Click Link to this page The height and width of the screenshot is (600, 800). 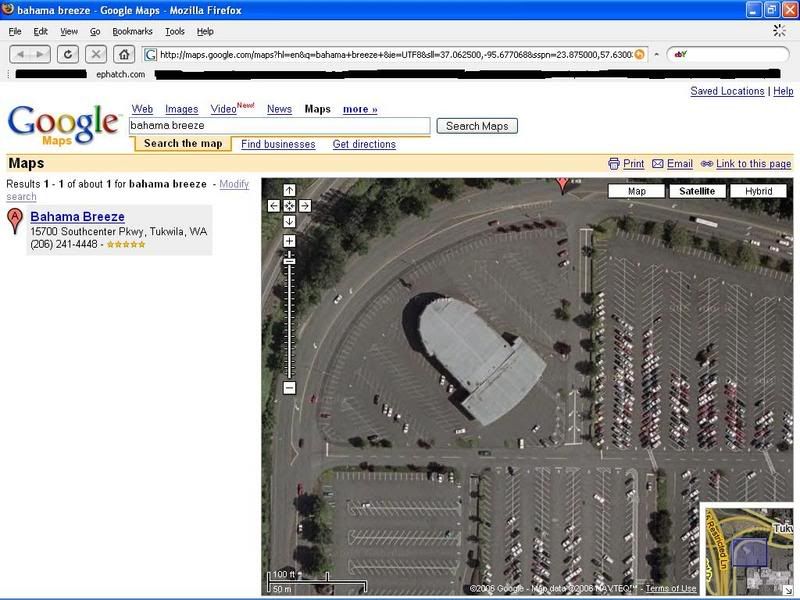754,164
